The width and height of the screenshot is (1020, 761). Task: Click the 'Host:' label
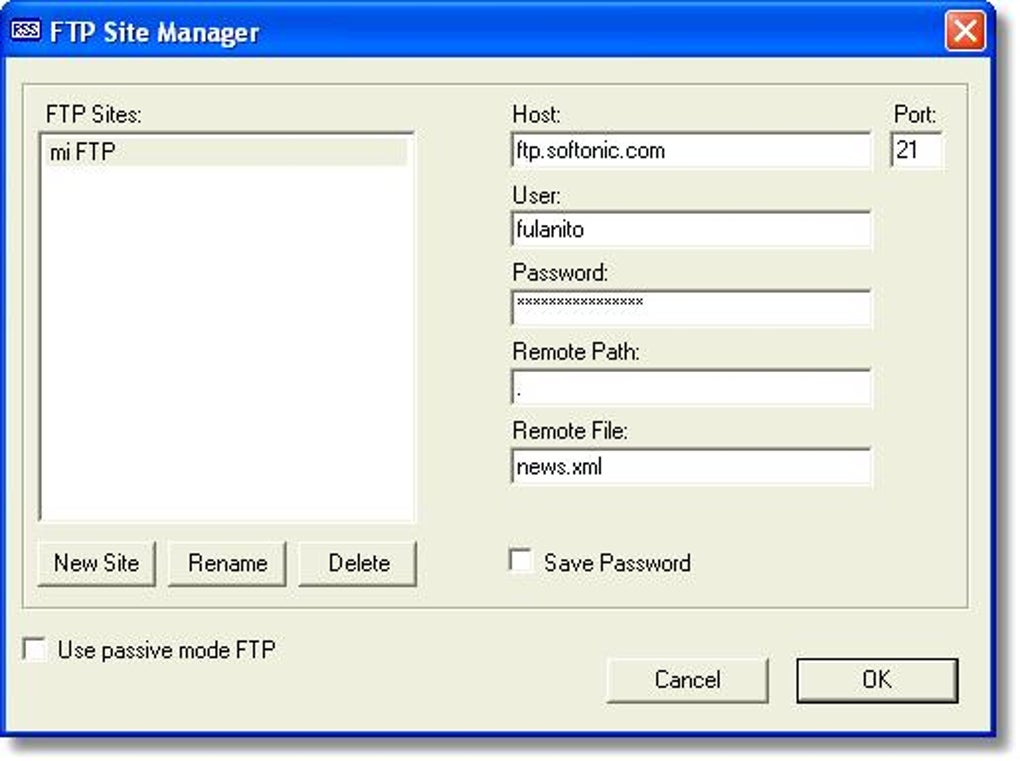pyautogui.click(x=536, y=114)
